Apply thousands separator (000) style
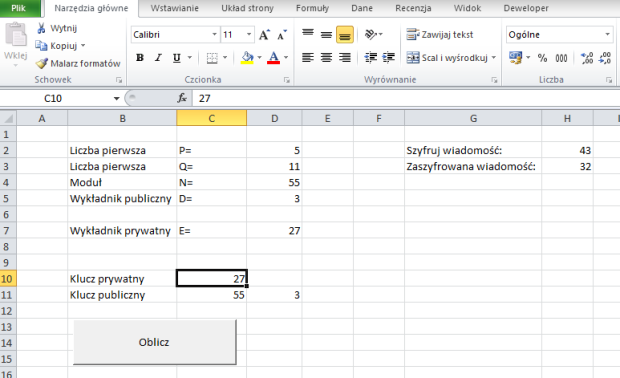The image size is (620, 378). 561,58
